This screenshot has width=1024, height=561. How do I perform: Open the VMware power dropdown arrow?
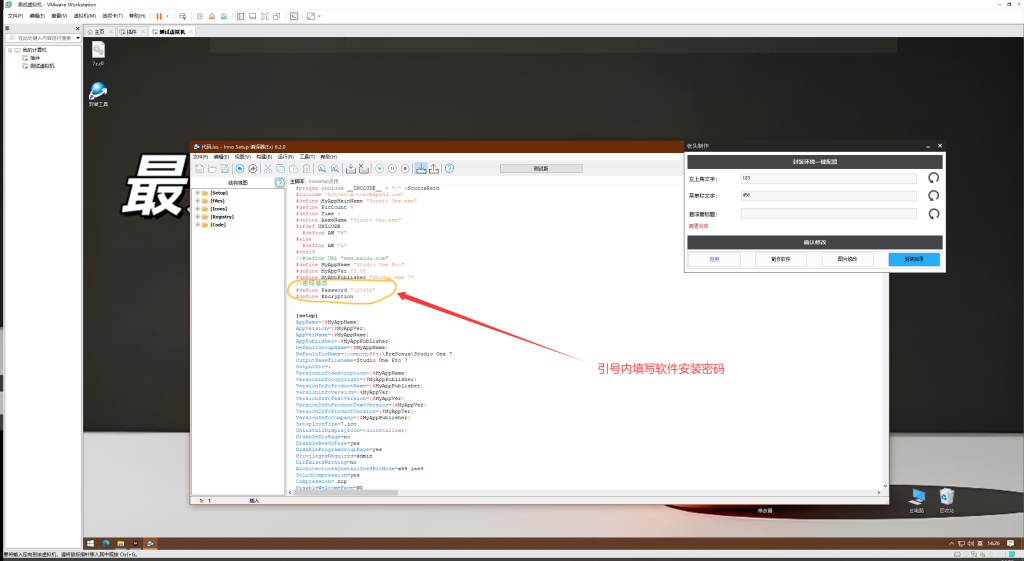coord(168,16)
